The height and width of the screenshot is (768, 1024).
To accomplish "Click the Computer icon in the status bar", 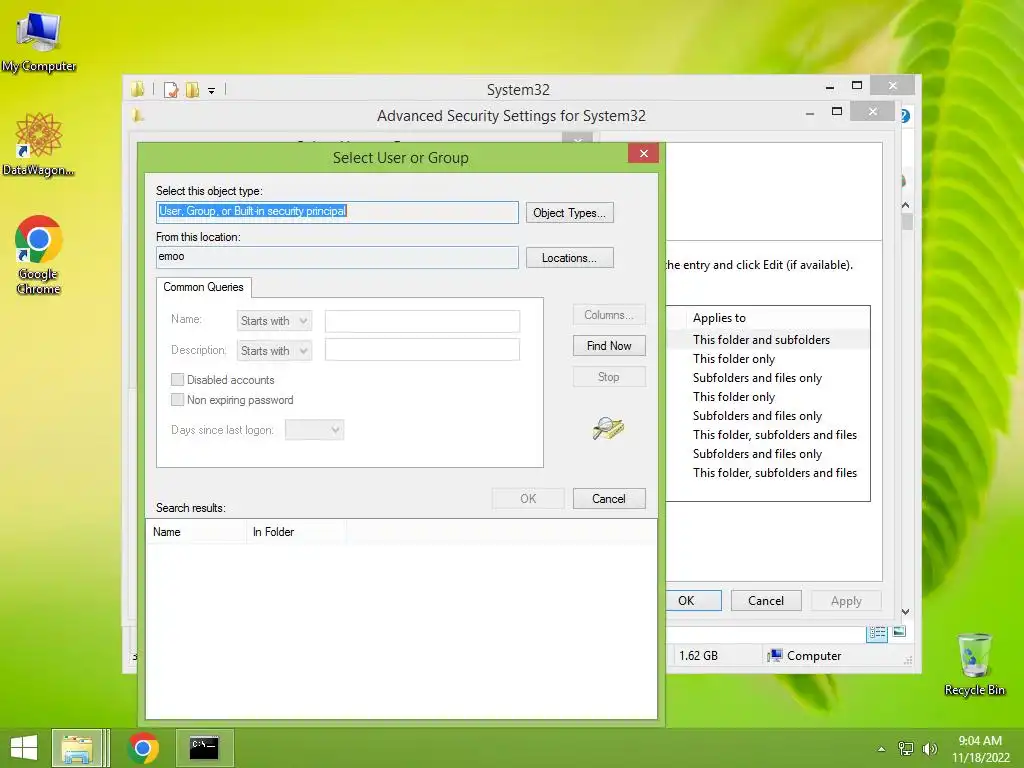I will click(775, 656).
